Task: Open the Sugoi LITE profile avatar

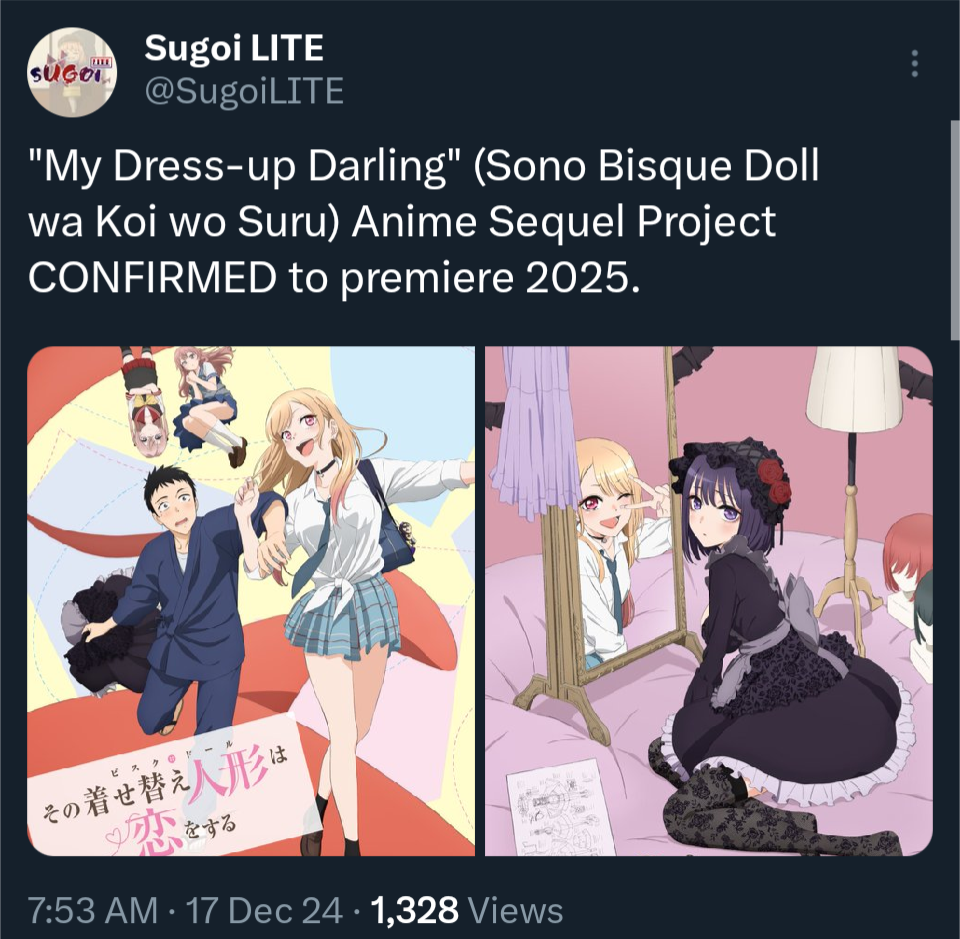Action: click(73, 72)
